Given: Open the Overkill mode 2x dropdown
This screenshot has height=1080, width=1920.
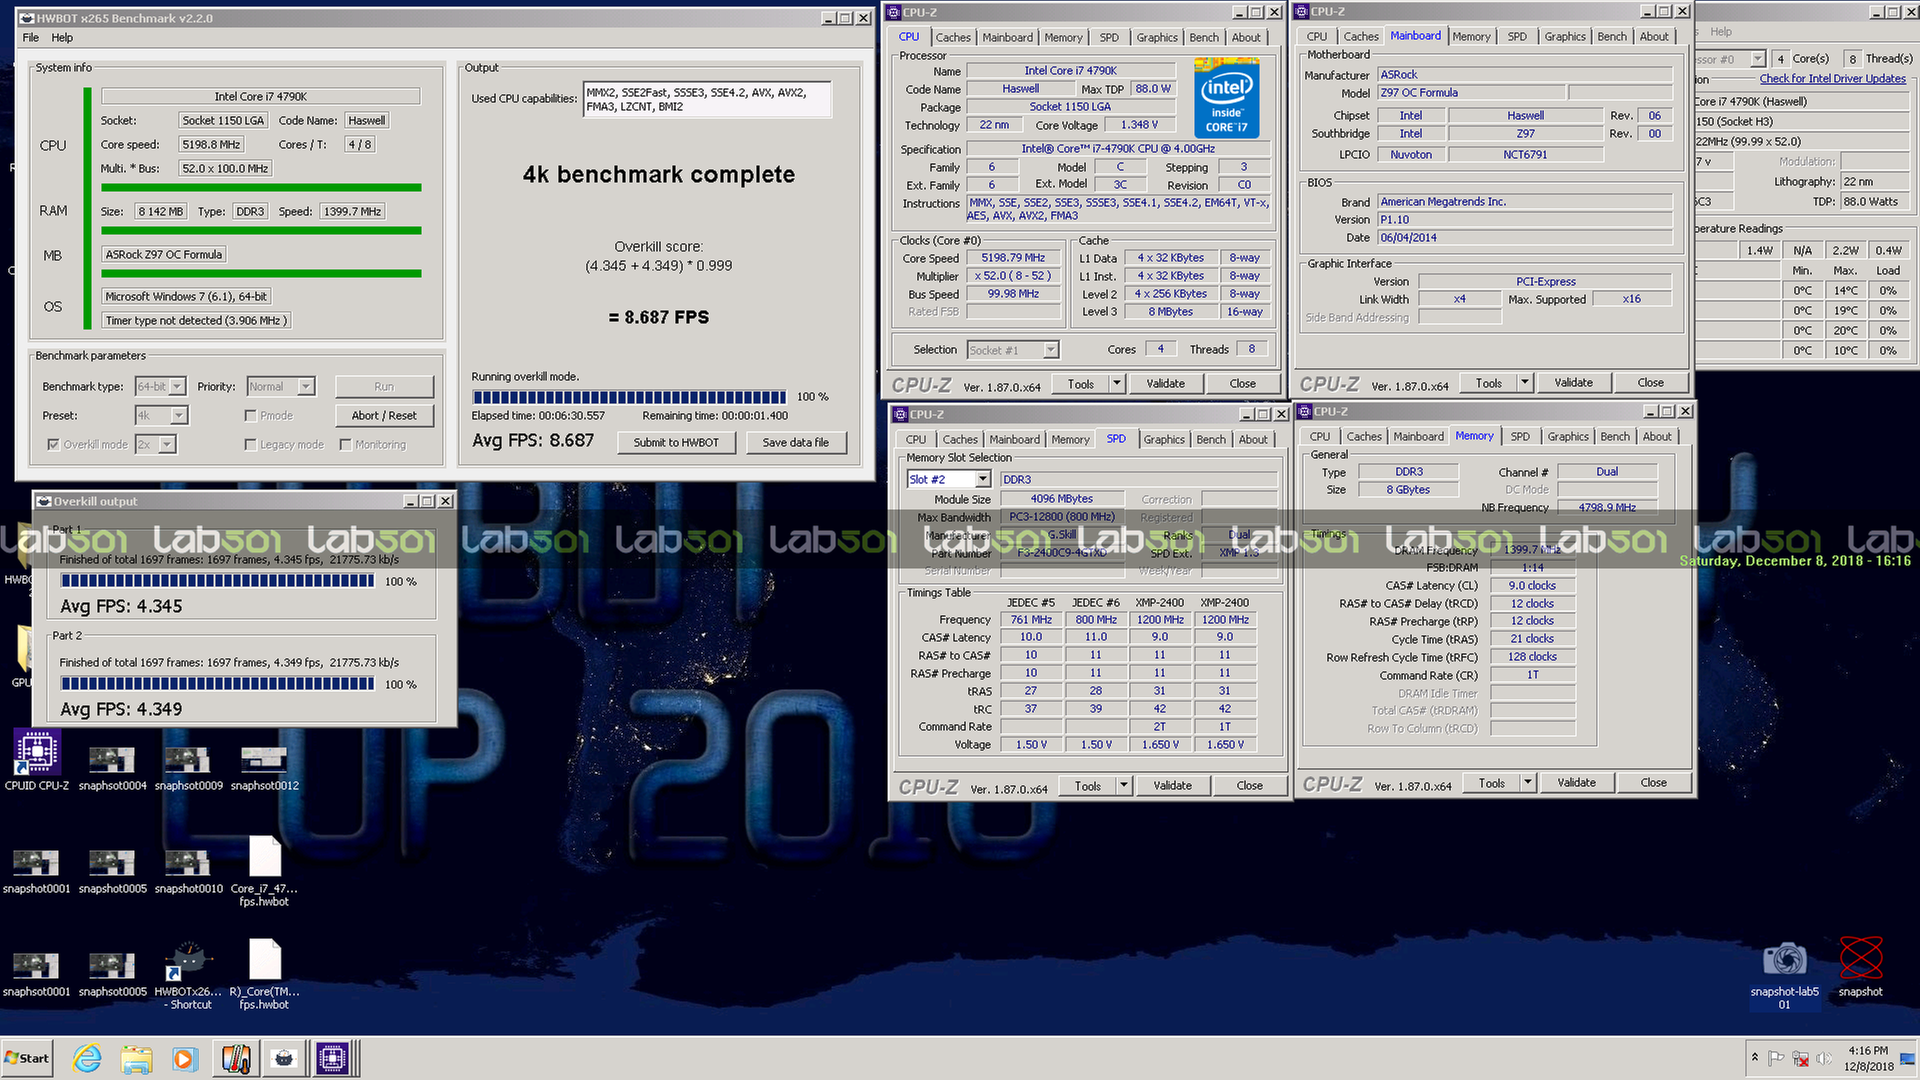Looking at the screenshot, I should 155,444.
